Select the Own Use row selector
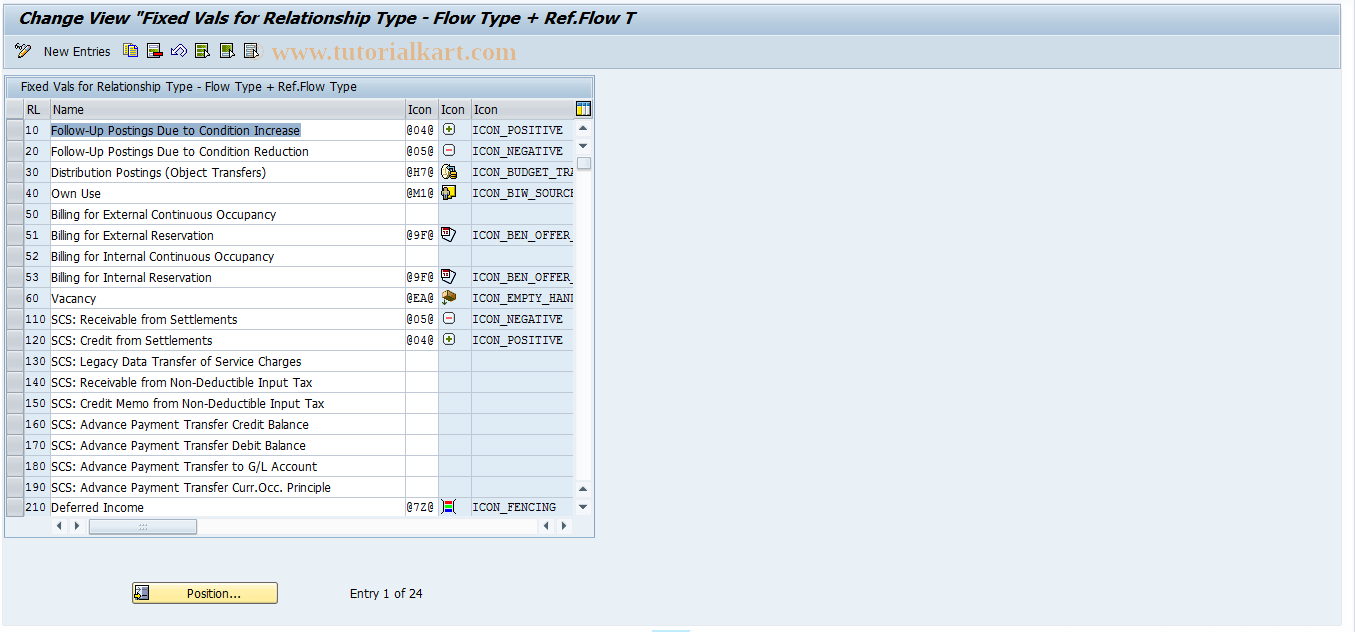 pos(14,193)
